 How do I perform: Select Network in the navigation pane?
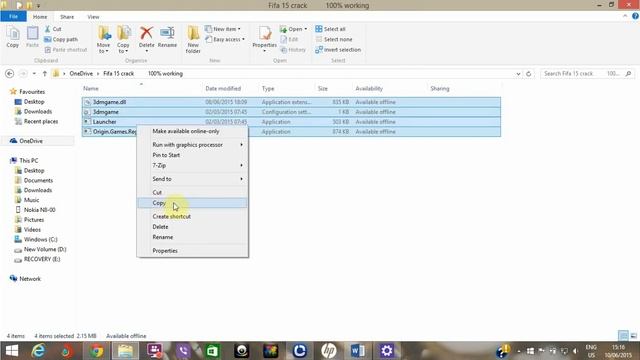(30, 279)
